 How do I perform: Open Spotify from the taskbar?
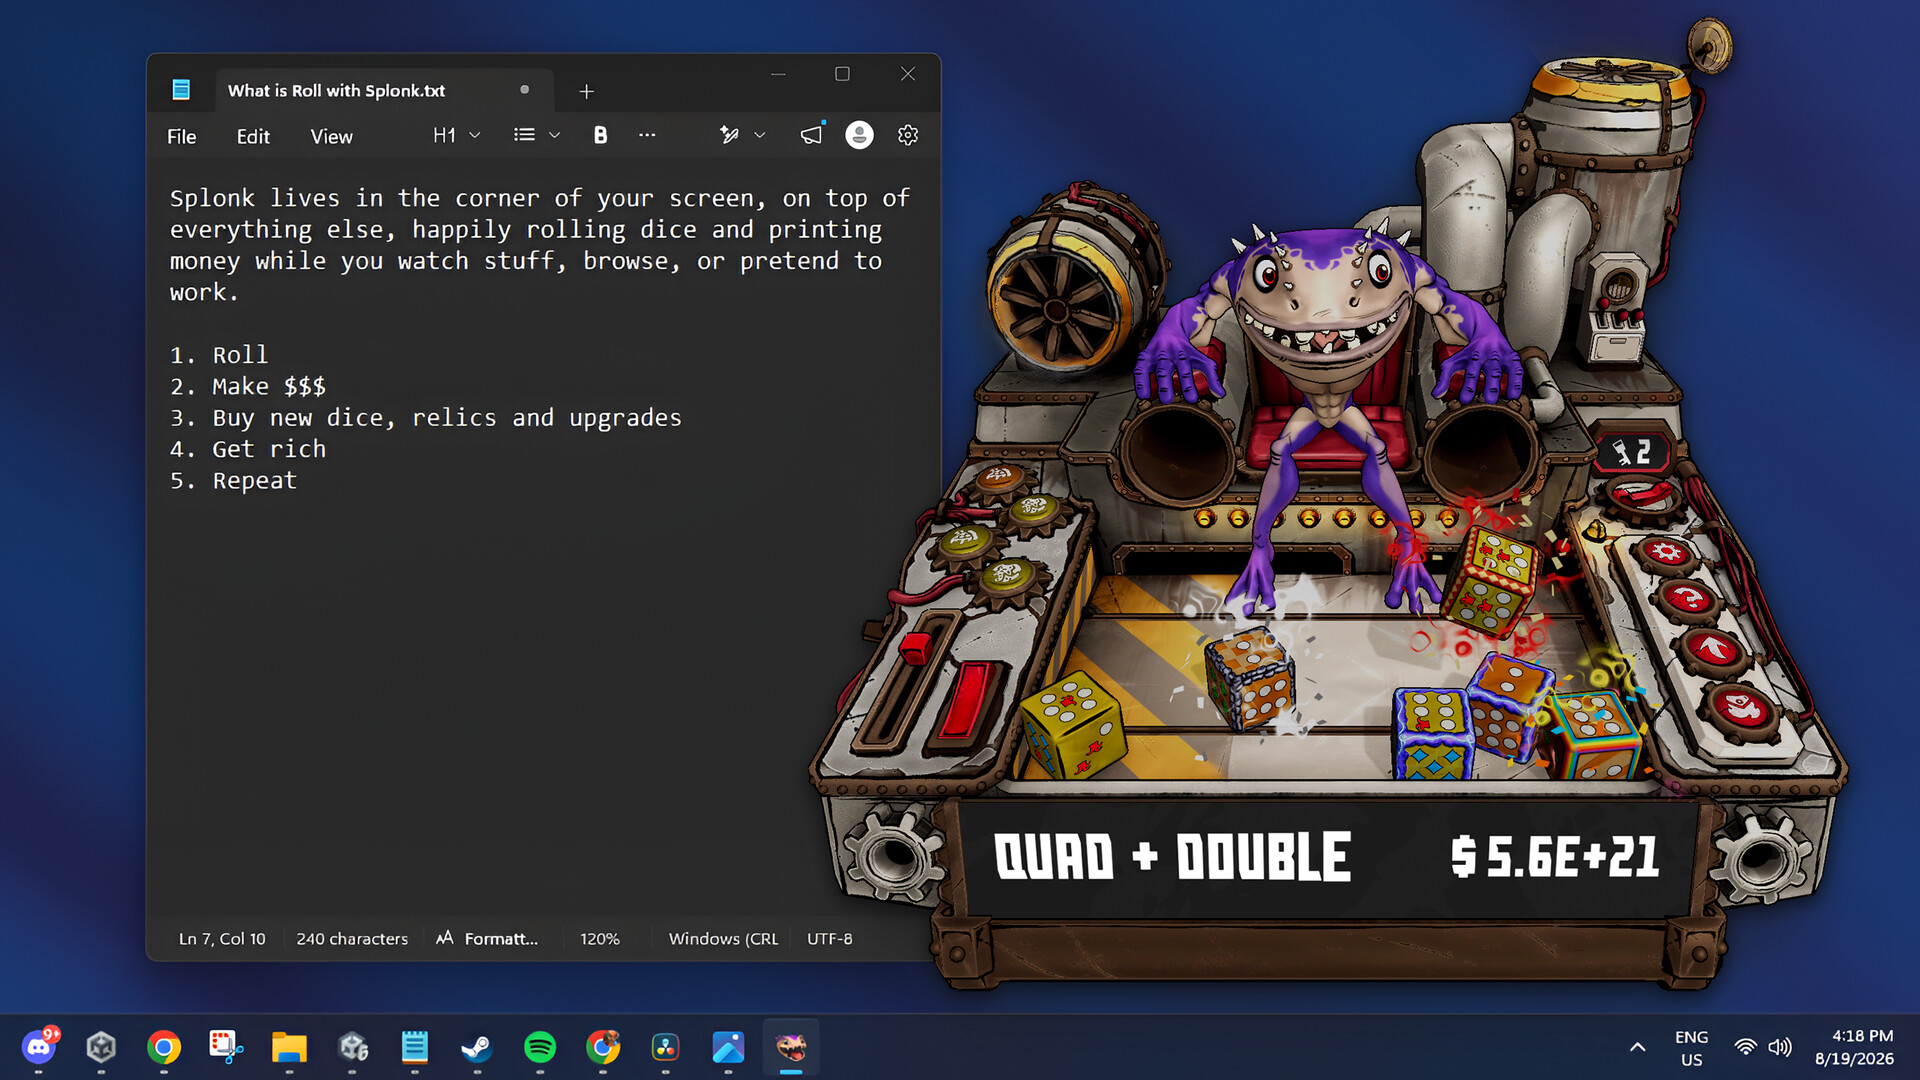point(540,1047)
